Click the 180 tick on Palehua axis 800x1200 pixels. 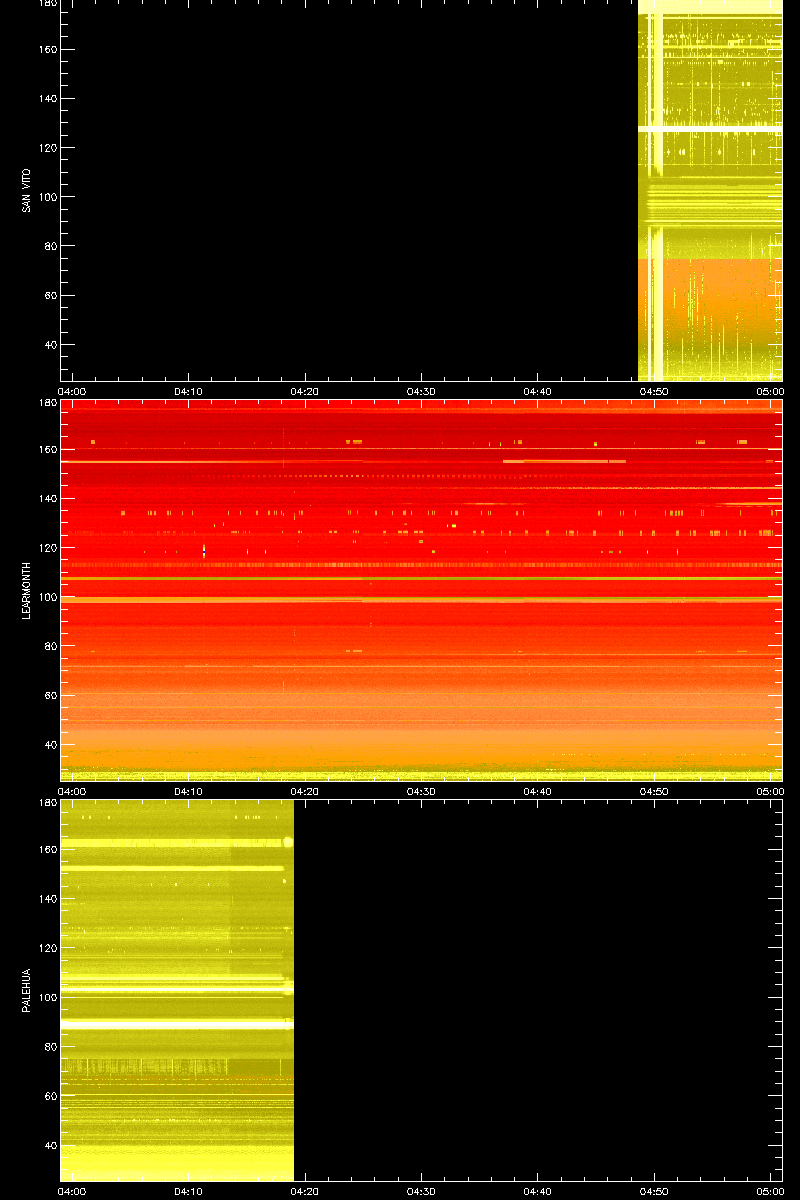(47, 803)
